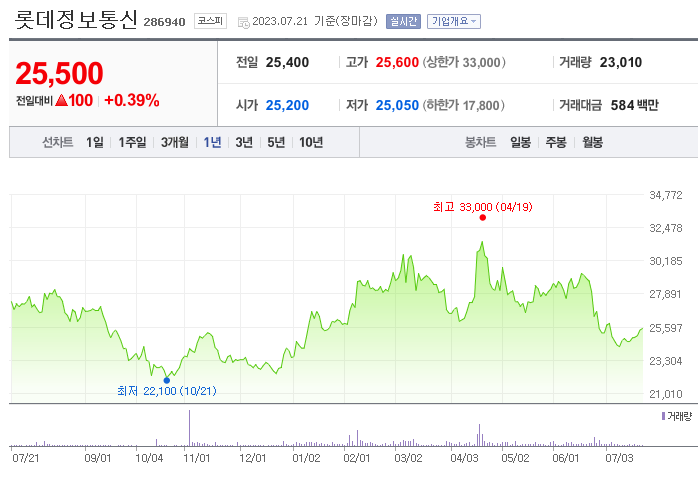Click the stock code 286940
Screen dimensions: 698x477
tap(164, 22)
